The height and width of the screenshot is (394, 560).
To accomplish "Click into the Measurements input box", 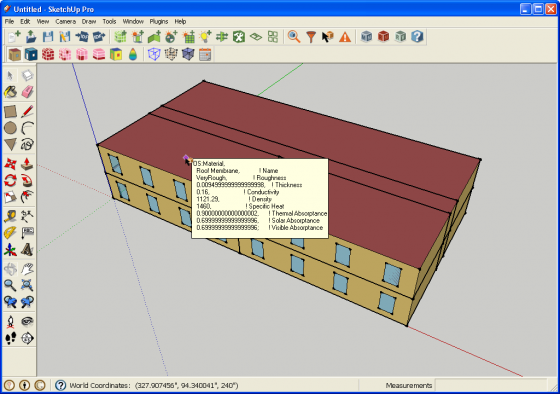I will tap(490, 385).
